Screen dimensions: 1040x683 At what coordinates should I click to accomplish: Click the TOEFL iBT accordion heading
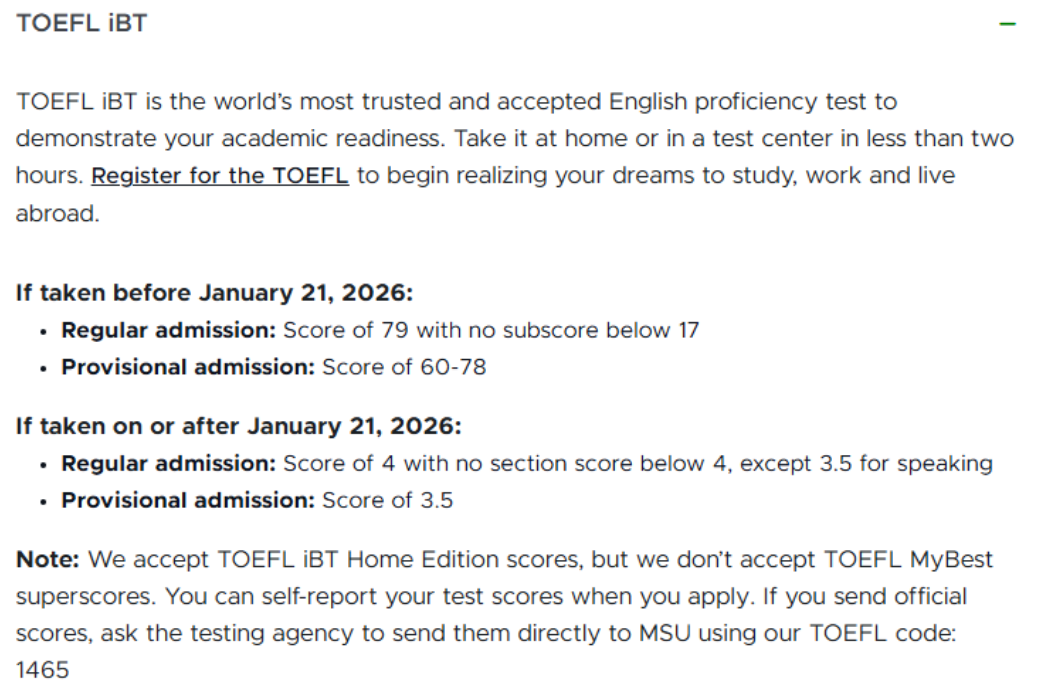coord(81,23)
